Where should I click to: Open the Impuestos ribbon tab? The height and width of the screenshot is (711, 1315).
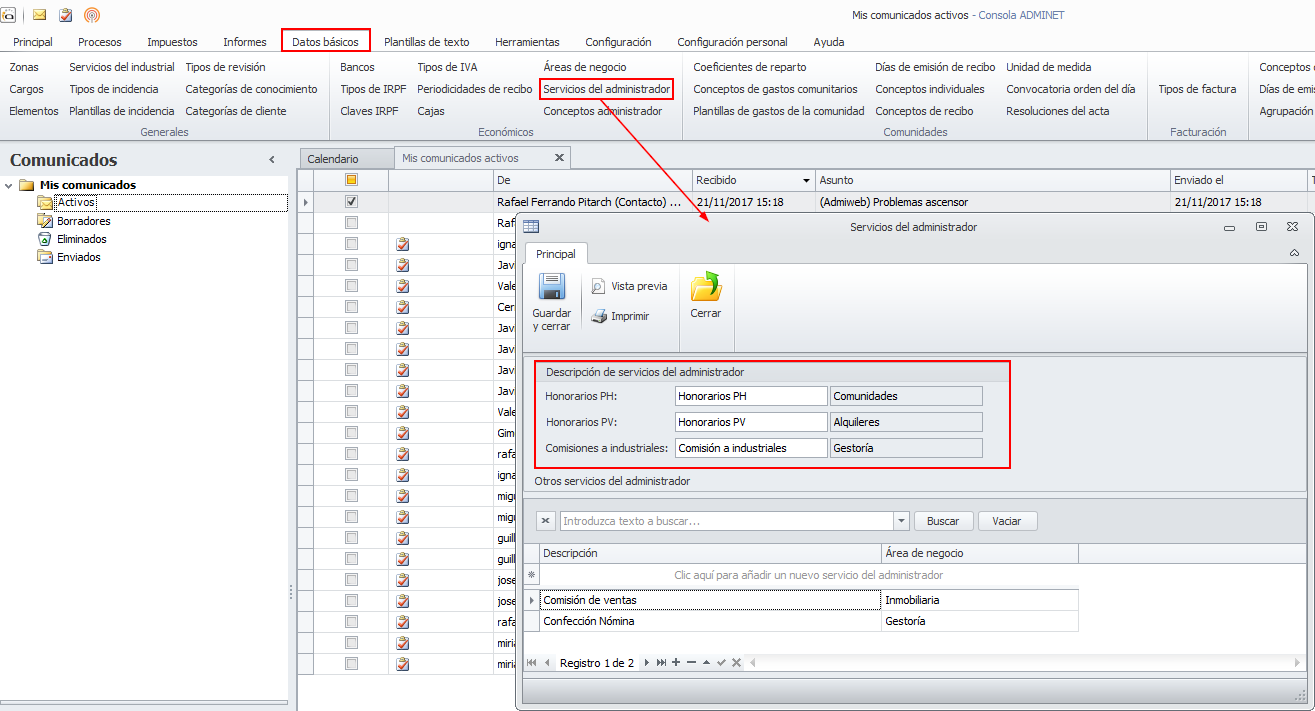[172, 42]
